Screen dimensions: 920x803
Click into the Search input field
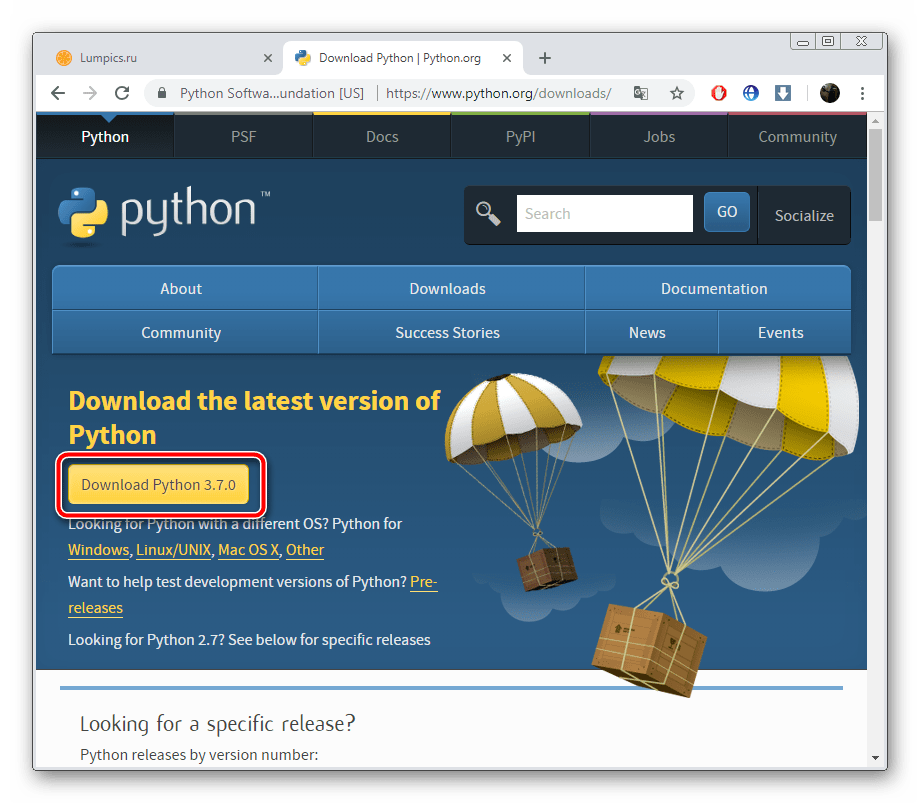click(x=604, y=214)
